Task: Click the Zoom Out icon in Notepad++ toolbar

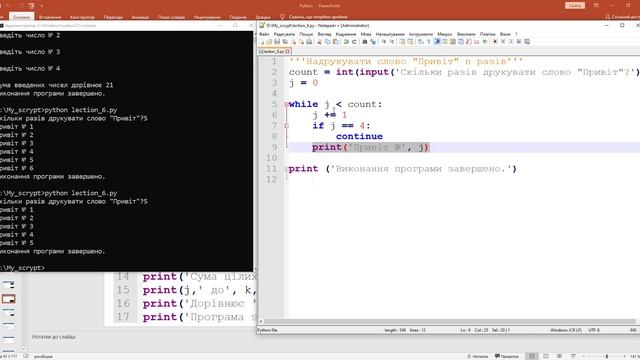Action: pyautogui.click(x=392, y=42)
